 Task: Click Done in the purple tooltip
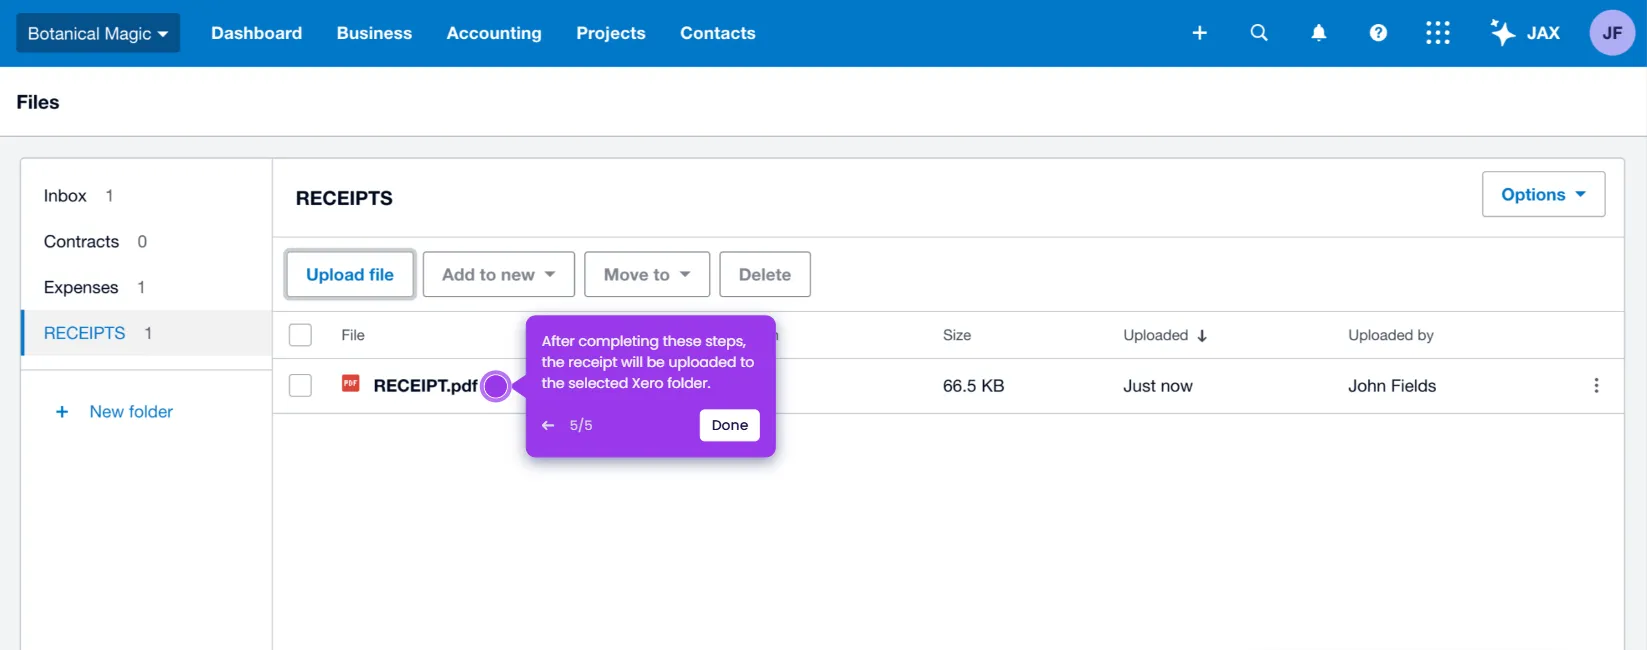tap(730, 425)
